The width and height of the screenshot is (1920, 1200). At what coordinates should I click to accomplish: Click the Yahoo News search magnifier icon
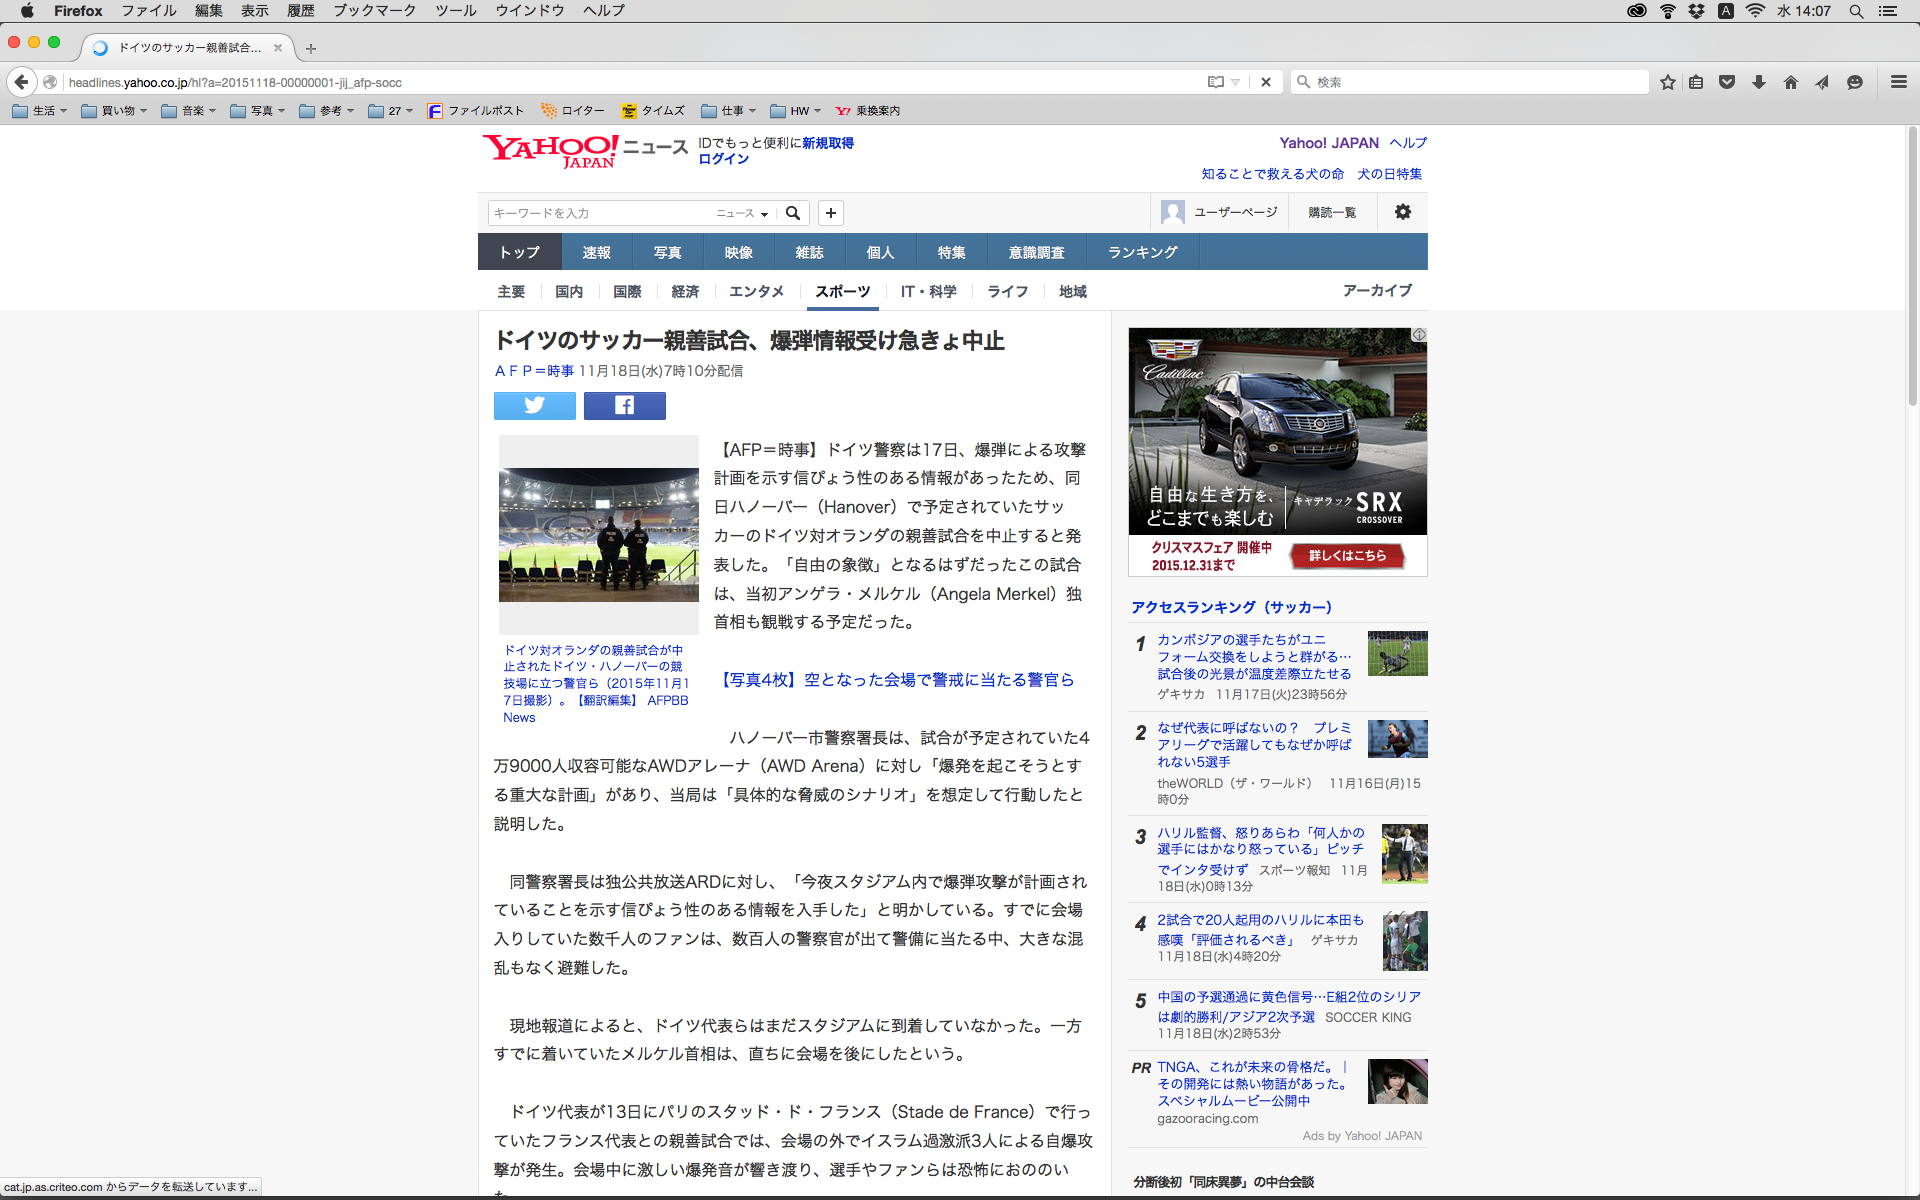click(793, 213)
